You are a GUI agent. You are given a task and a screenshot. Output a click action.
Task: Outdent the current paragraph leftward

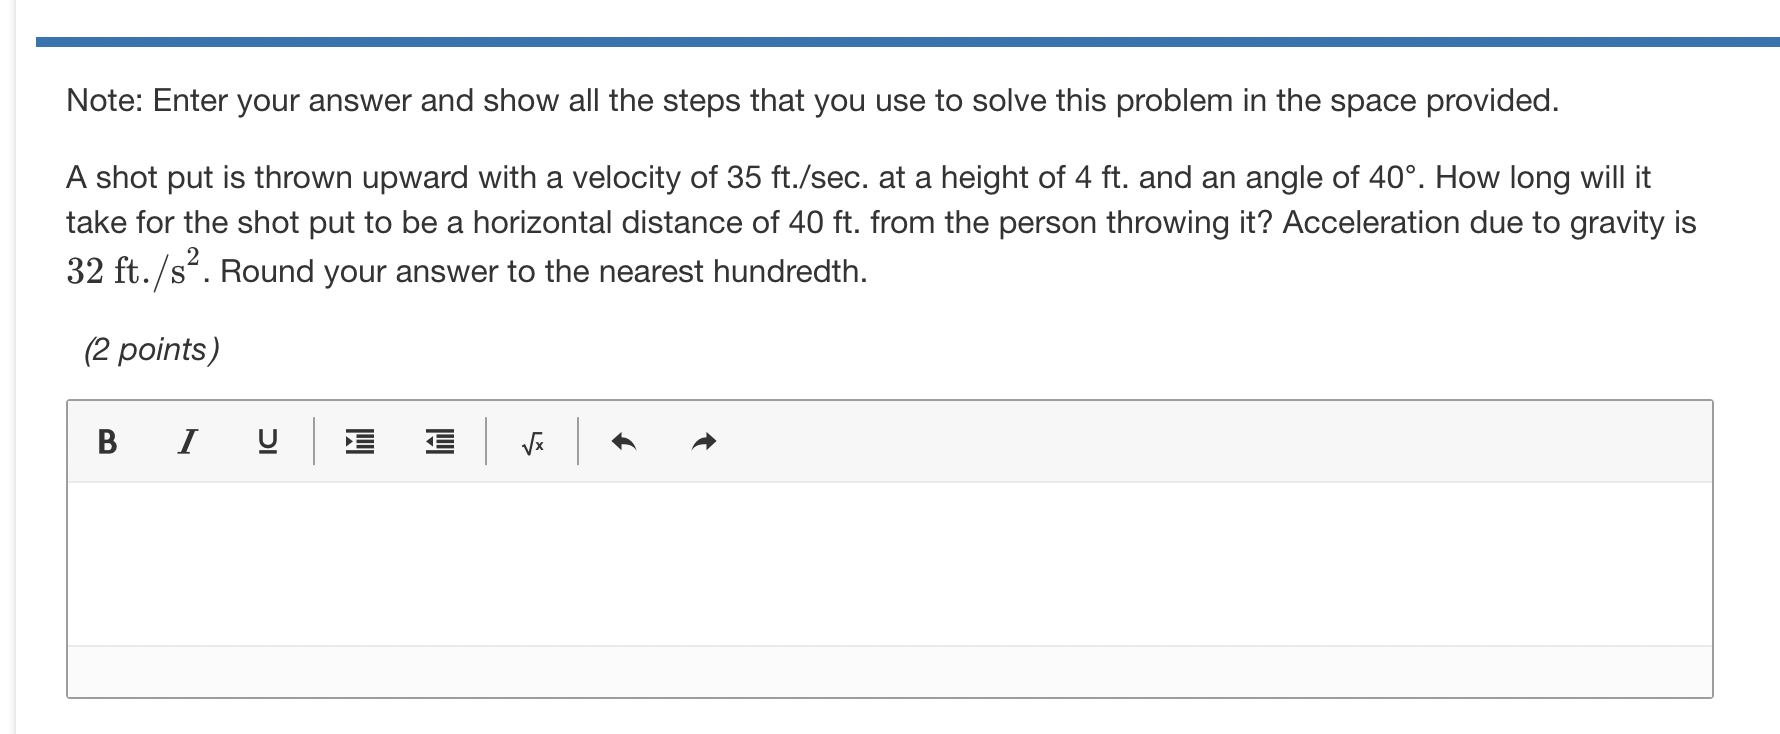pos(438,442)
